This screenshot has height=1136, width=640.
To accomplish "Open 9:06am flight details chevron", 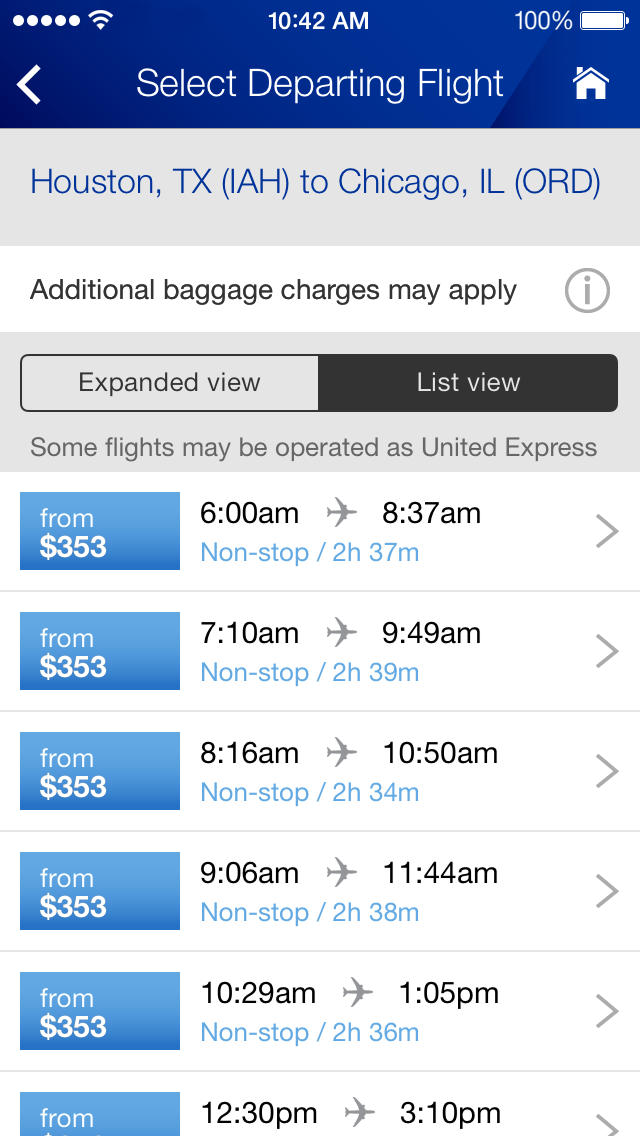I will pos(606,892).
